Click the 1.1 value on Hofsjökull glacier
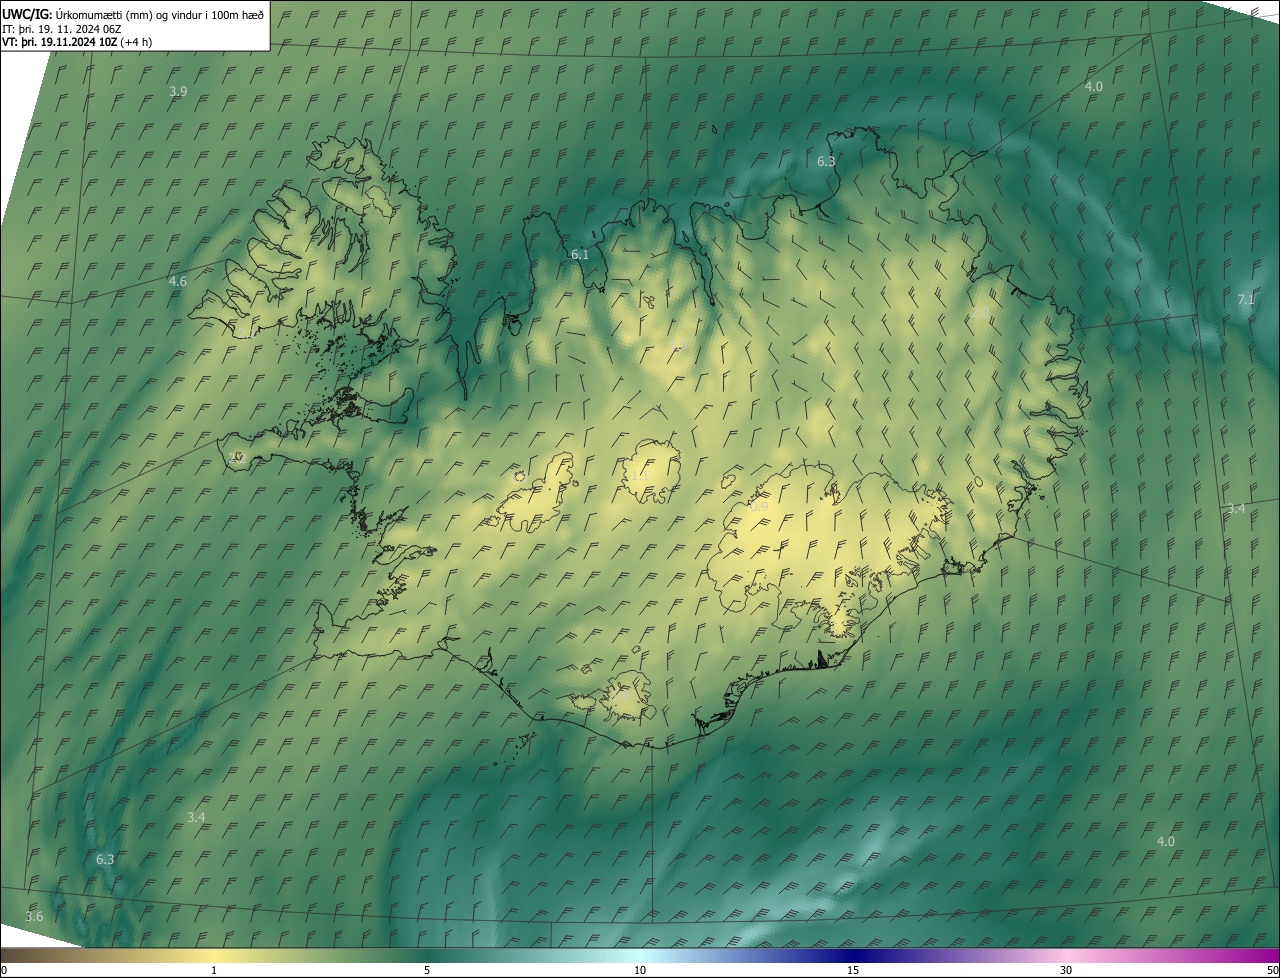1280x978 pixels. tap(640, 475)
